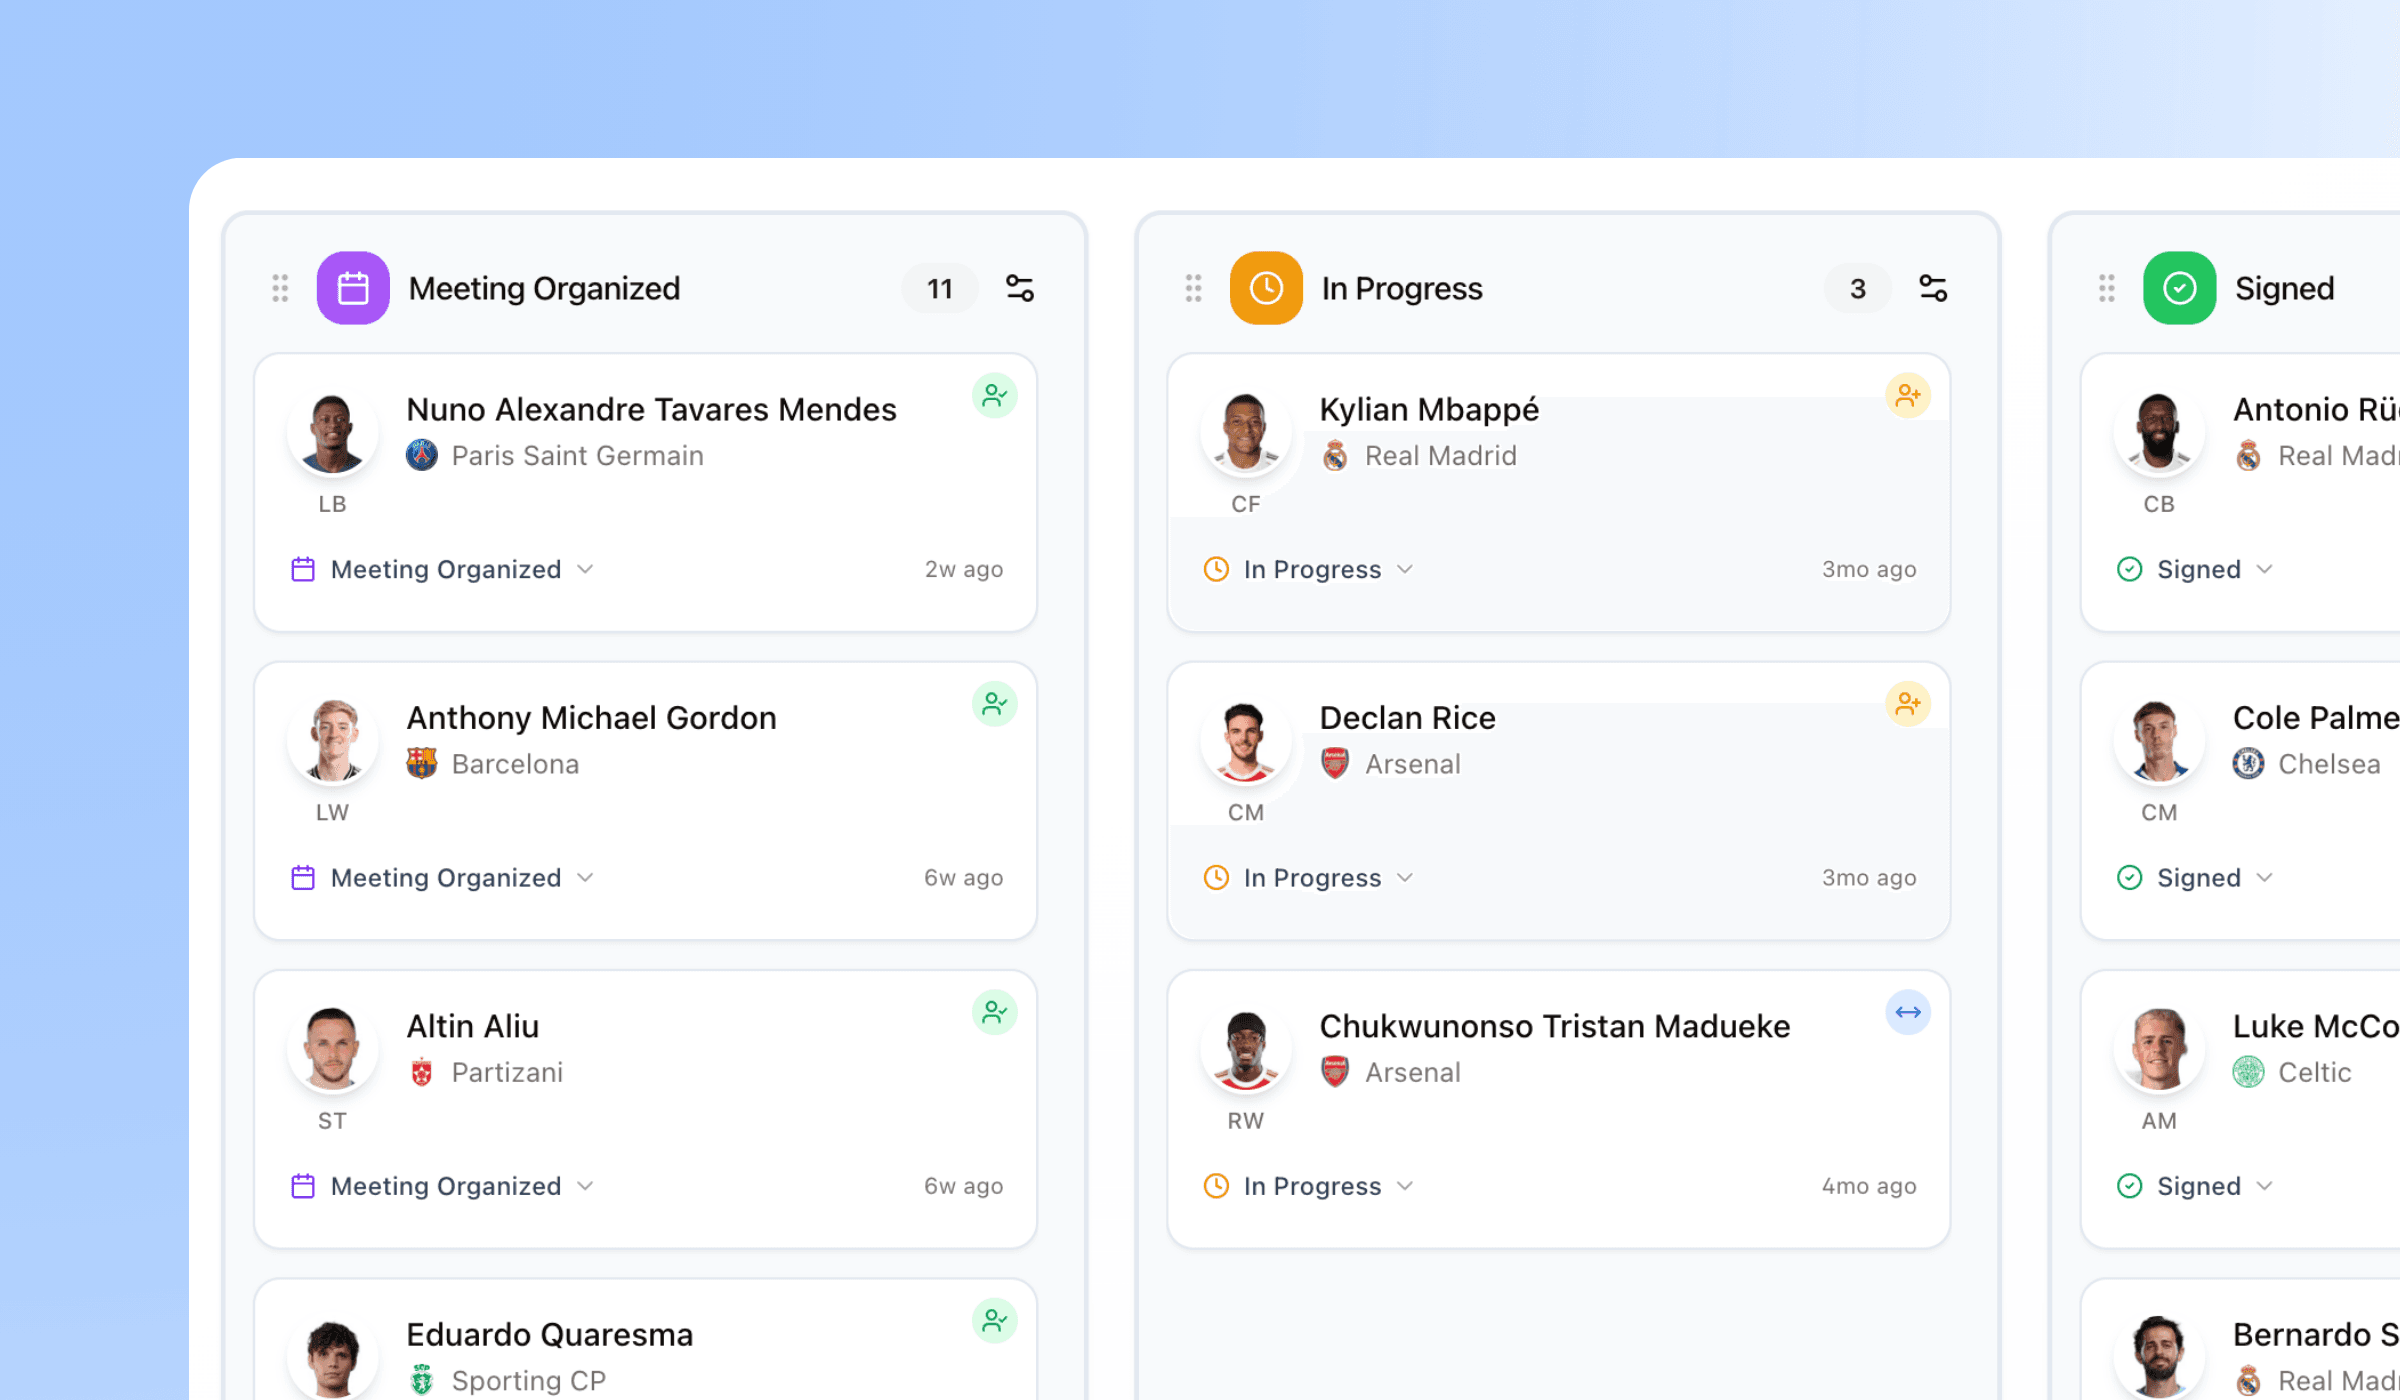Open filter settings for In Progress column
The image size is (2400, 1400).
click(x=1933, y=288)
